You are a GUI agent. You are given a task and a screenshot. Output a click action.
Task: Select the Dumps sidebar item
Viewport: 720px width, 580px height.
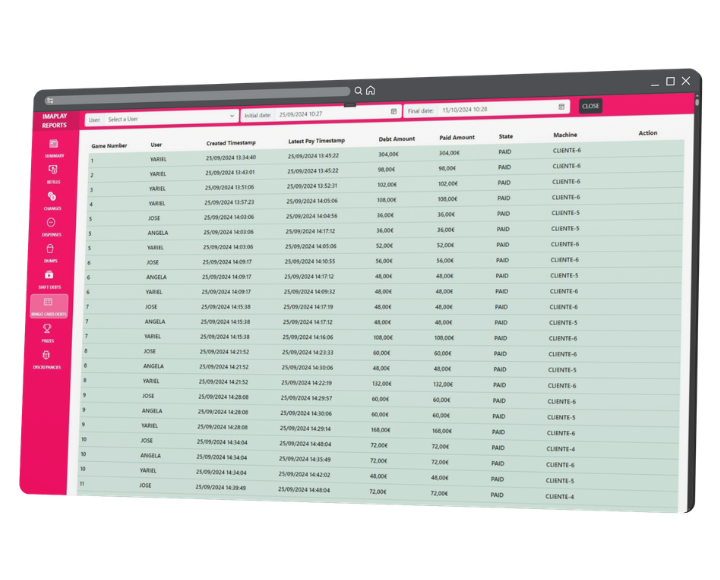[x=50, y=253]
